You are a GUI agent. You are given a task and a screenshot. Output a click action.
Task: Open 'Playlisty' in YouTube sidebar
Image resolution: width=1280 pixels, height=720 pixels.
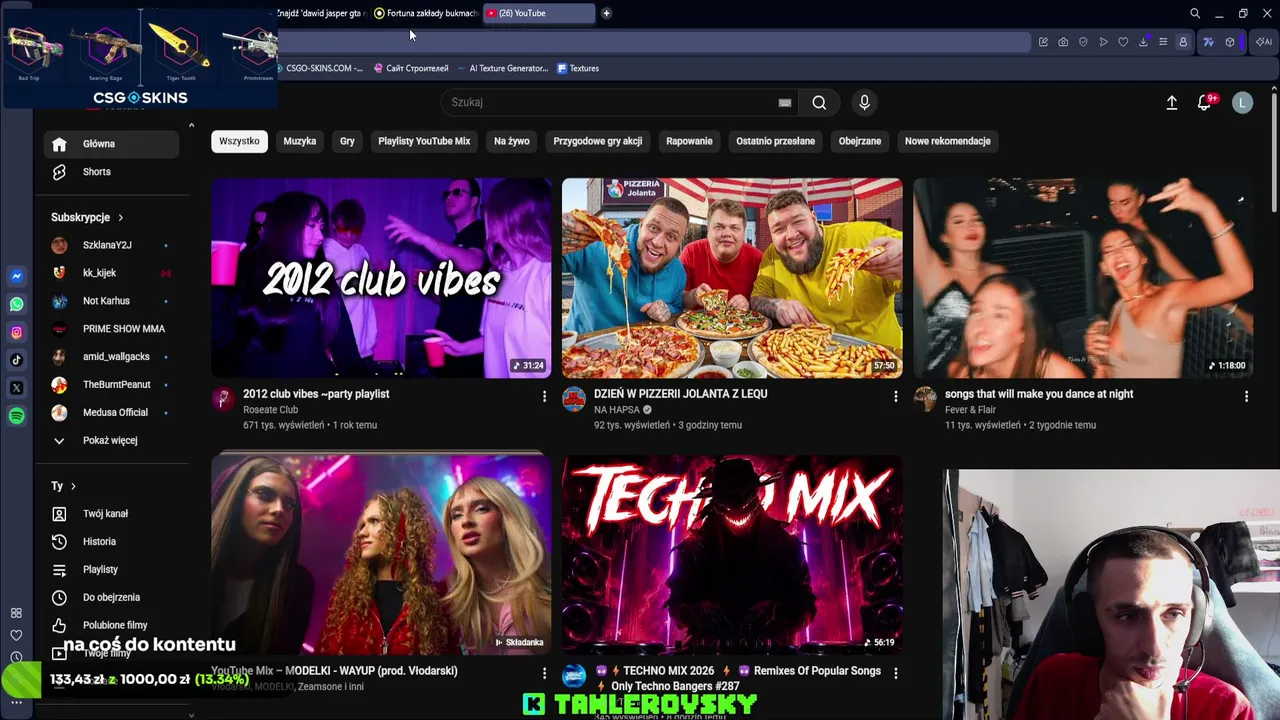111,569
